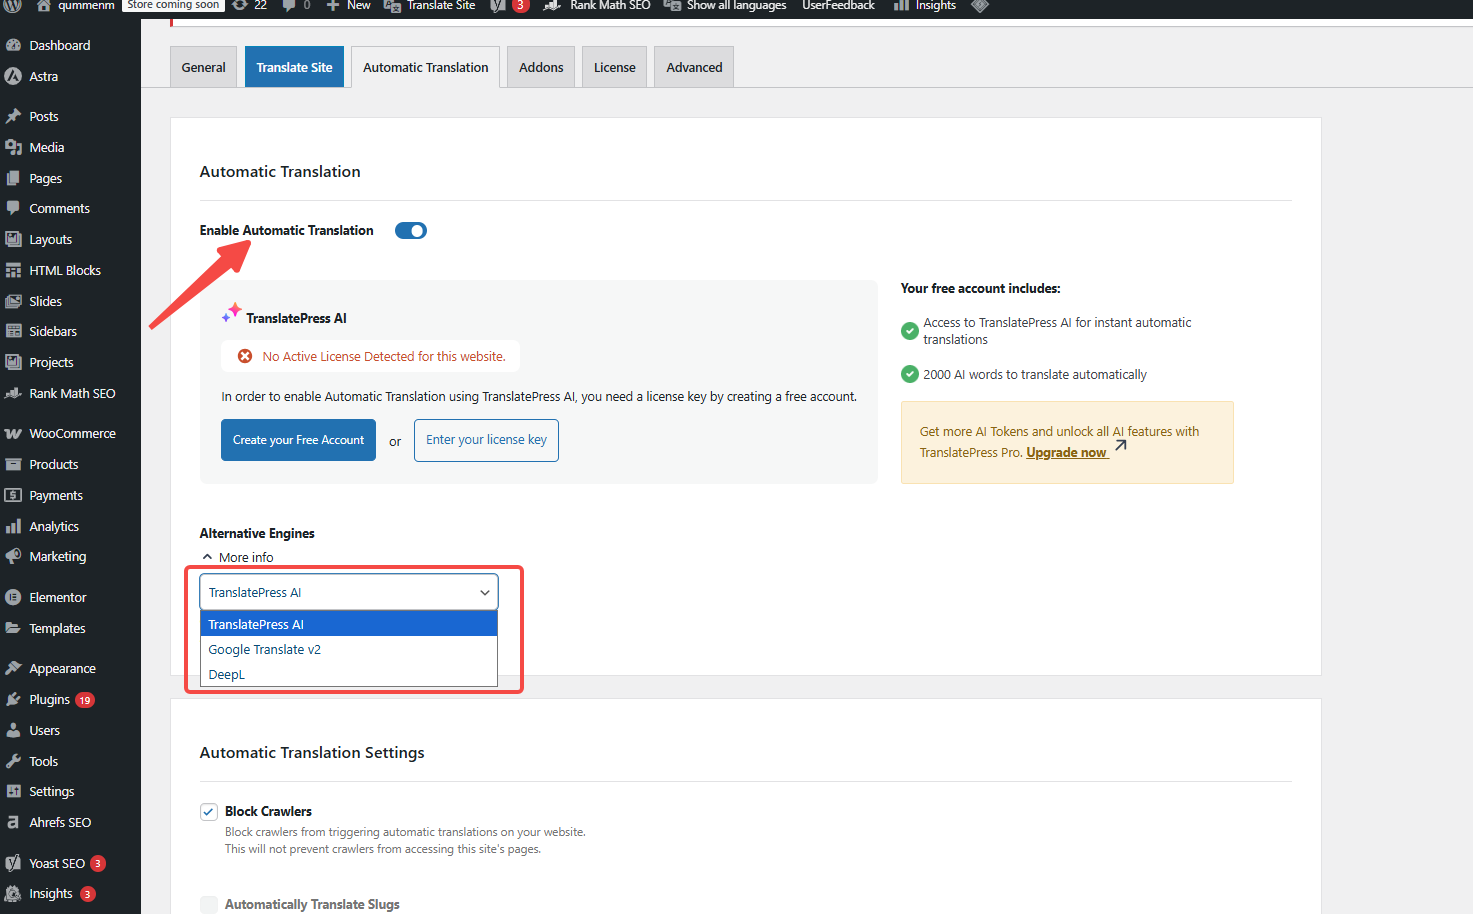This screenshot has width=1473, height=914.
Task: Open the Addons tab
Action: point(541,68)
